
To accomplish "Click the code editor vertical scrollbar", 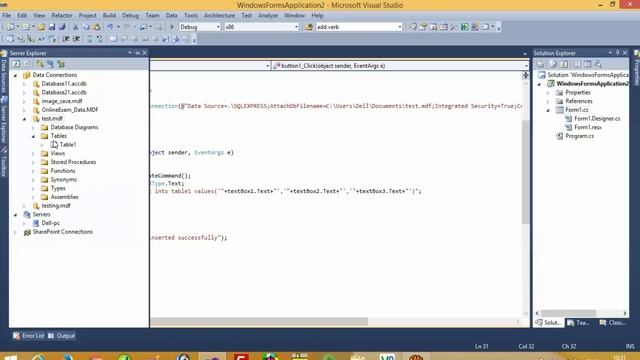I will point(525,172).
